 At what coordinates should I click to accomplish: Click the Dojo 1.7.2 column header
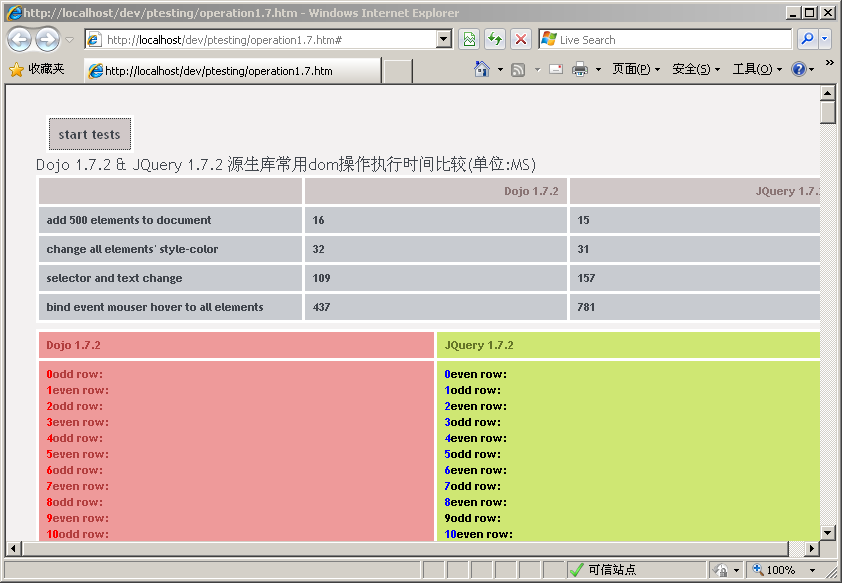(435, 191)
